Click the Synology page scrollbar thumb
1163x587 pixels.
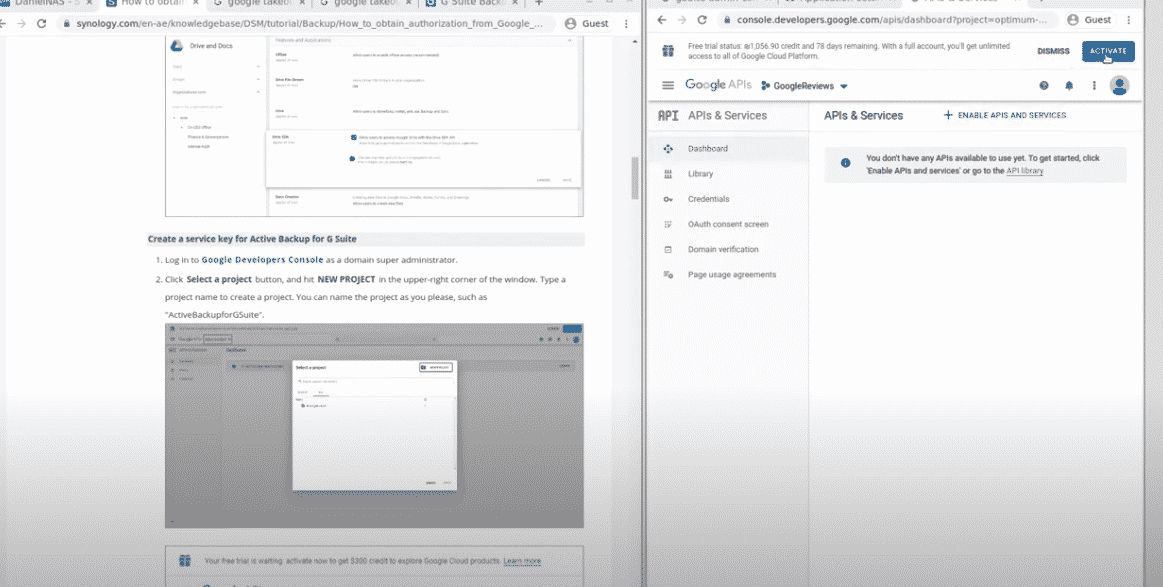635,178
